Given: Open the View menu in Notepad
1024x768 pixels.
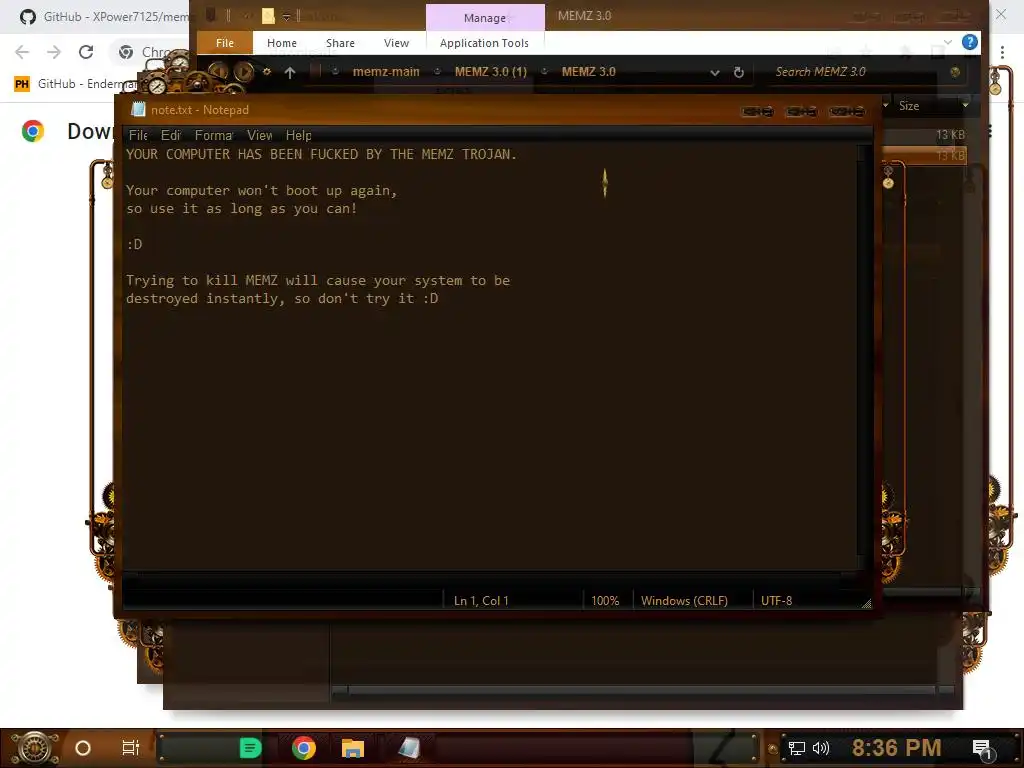Looking at the screenshot, I should 259,135.
